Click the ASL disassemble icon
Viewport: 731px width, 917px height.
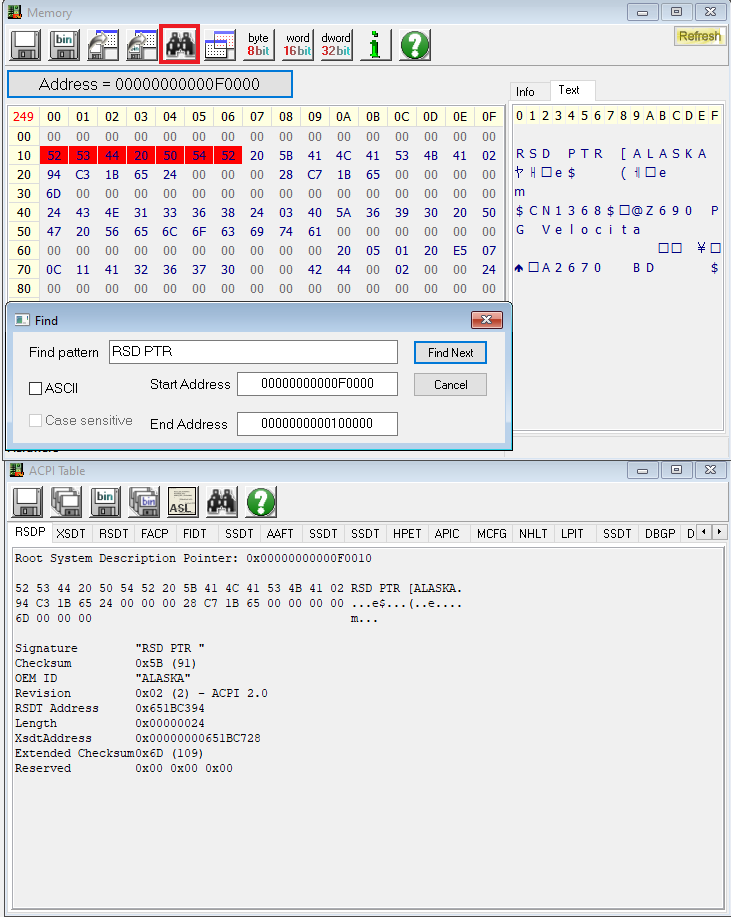pos(182,502)
